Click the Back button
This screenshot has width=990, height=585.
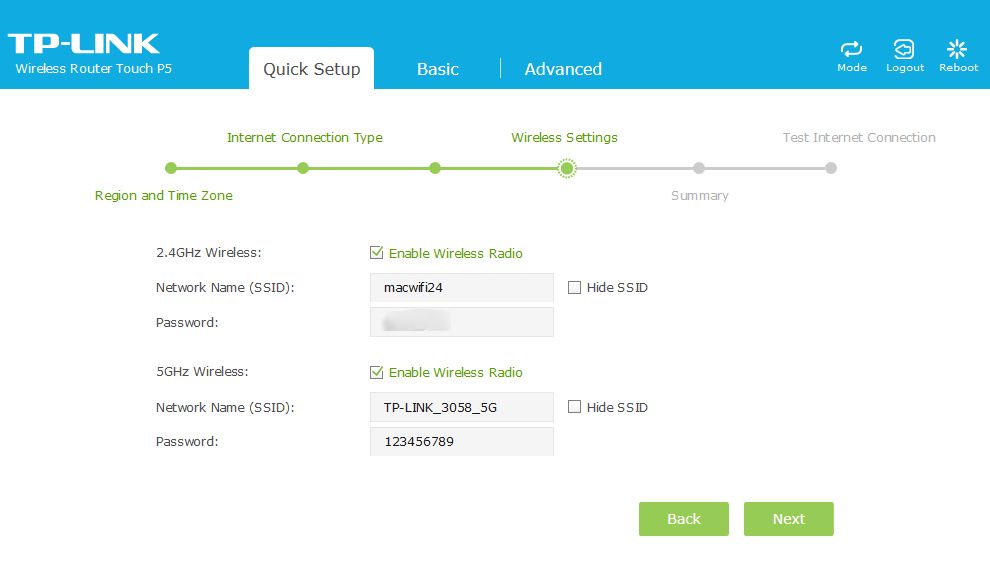coord(684,519)
